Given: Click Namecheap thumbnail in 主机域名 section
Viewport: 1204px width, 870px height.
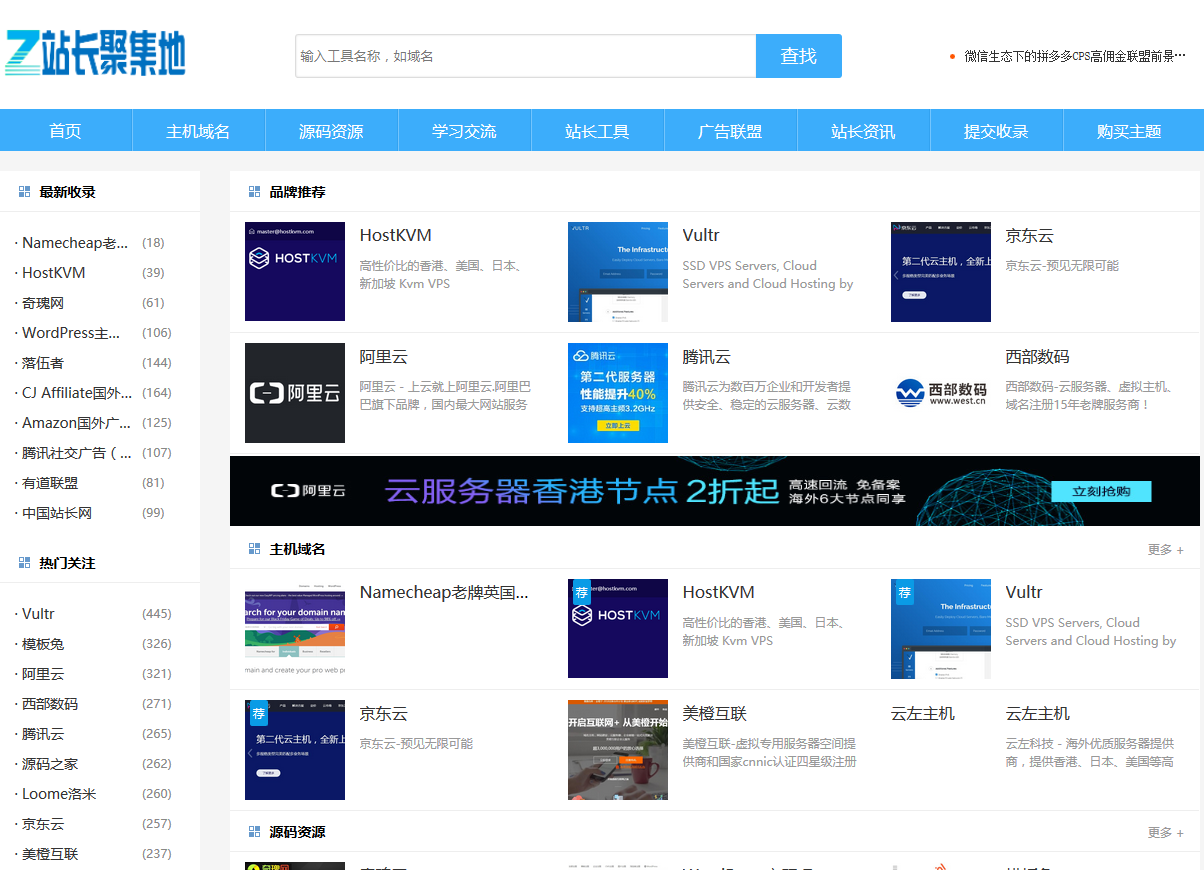Looking at the screenshot, I should click(x=295, y=629).
